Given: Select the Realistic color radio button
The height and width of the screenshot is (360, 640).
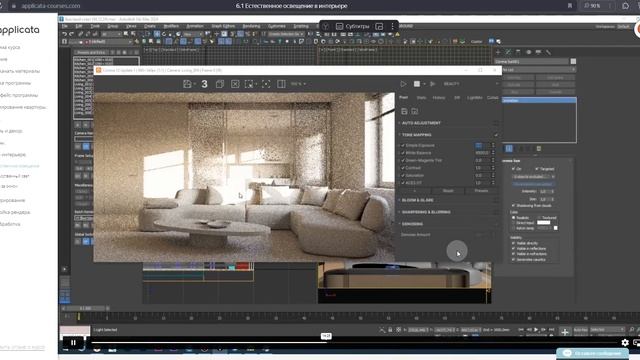Looking at the screenshot, I should coord(513,218).
